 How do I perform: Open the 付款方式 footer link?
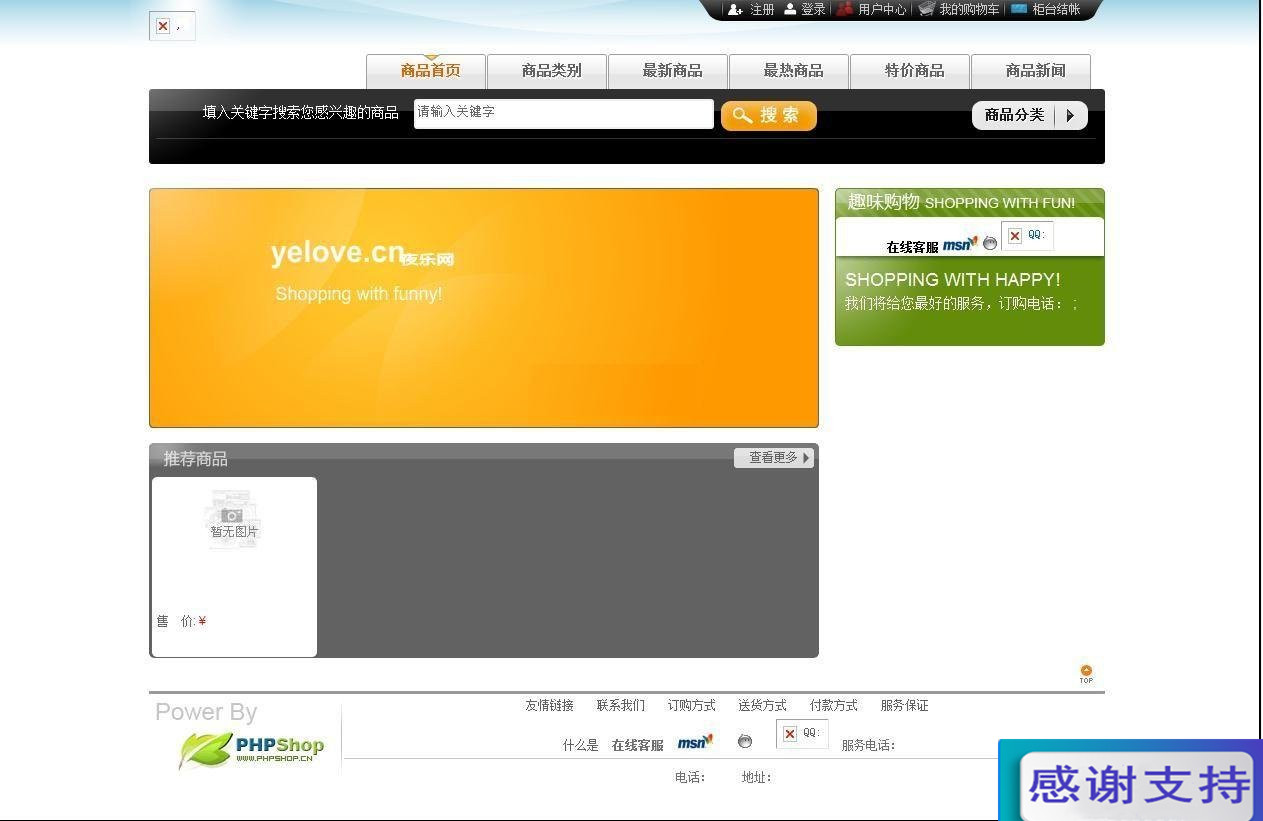(x=834, y=705)
